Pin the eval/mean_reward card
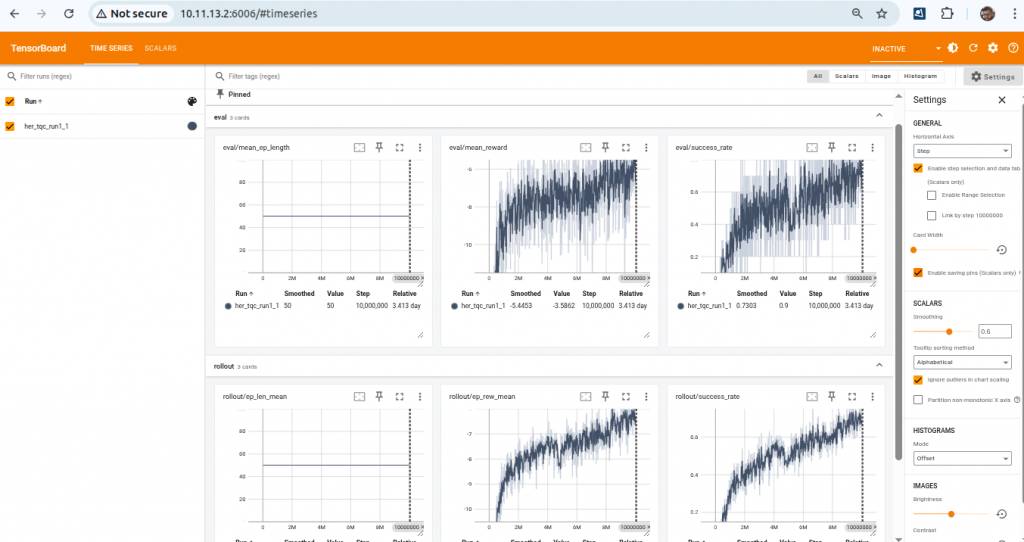 tap(605, 148)
